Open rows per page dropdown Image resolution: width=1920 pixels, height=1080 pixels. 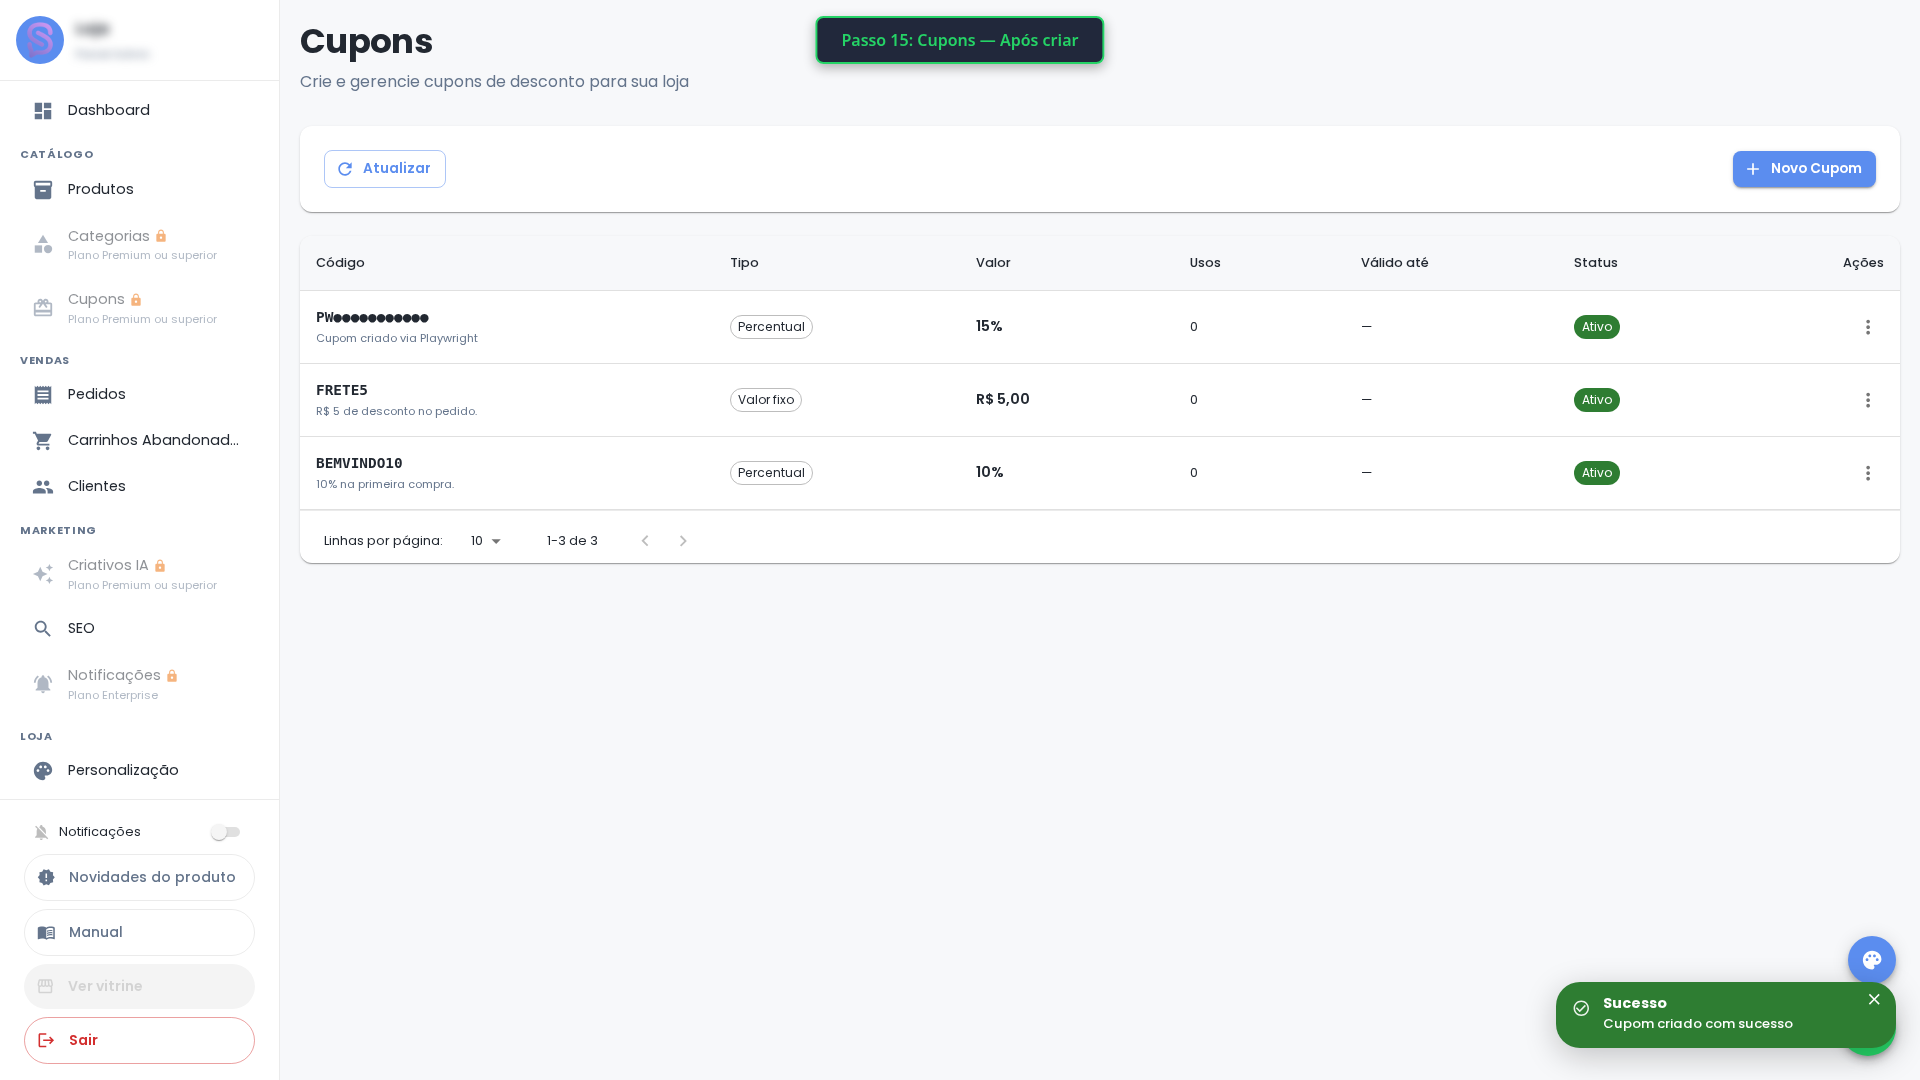(486, 541)
